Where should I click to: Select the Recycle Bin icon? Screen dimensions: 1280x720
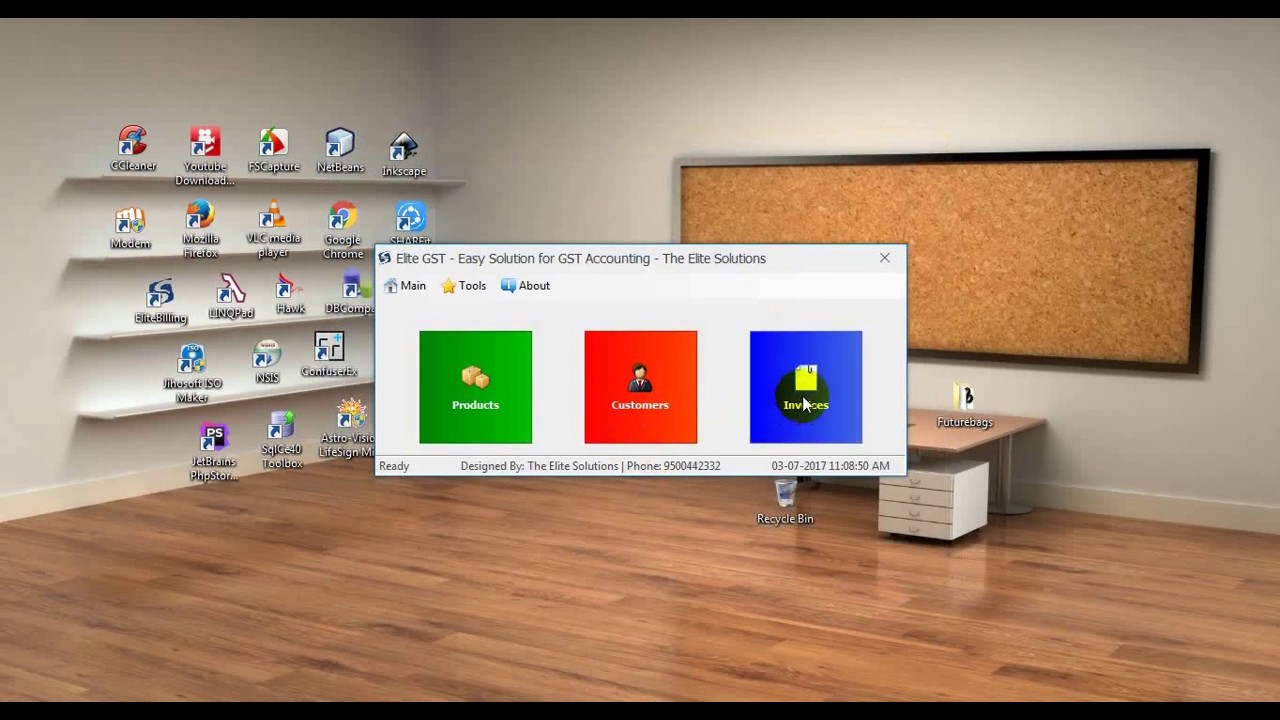(785, 502)
